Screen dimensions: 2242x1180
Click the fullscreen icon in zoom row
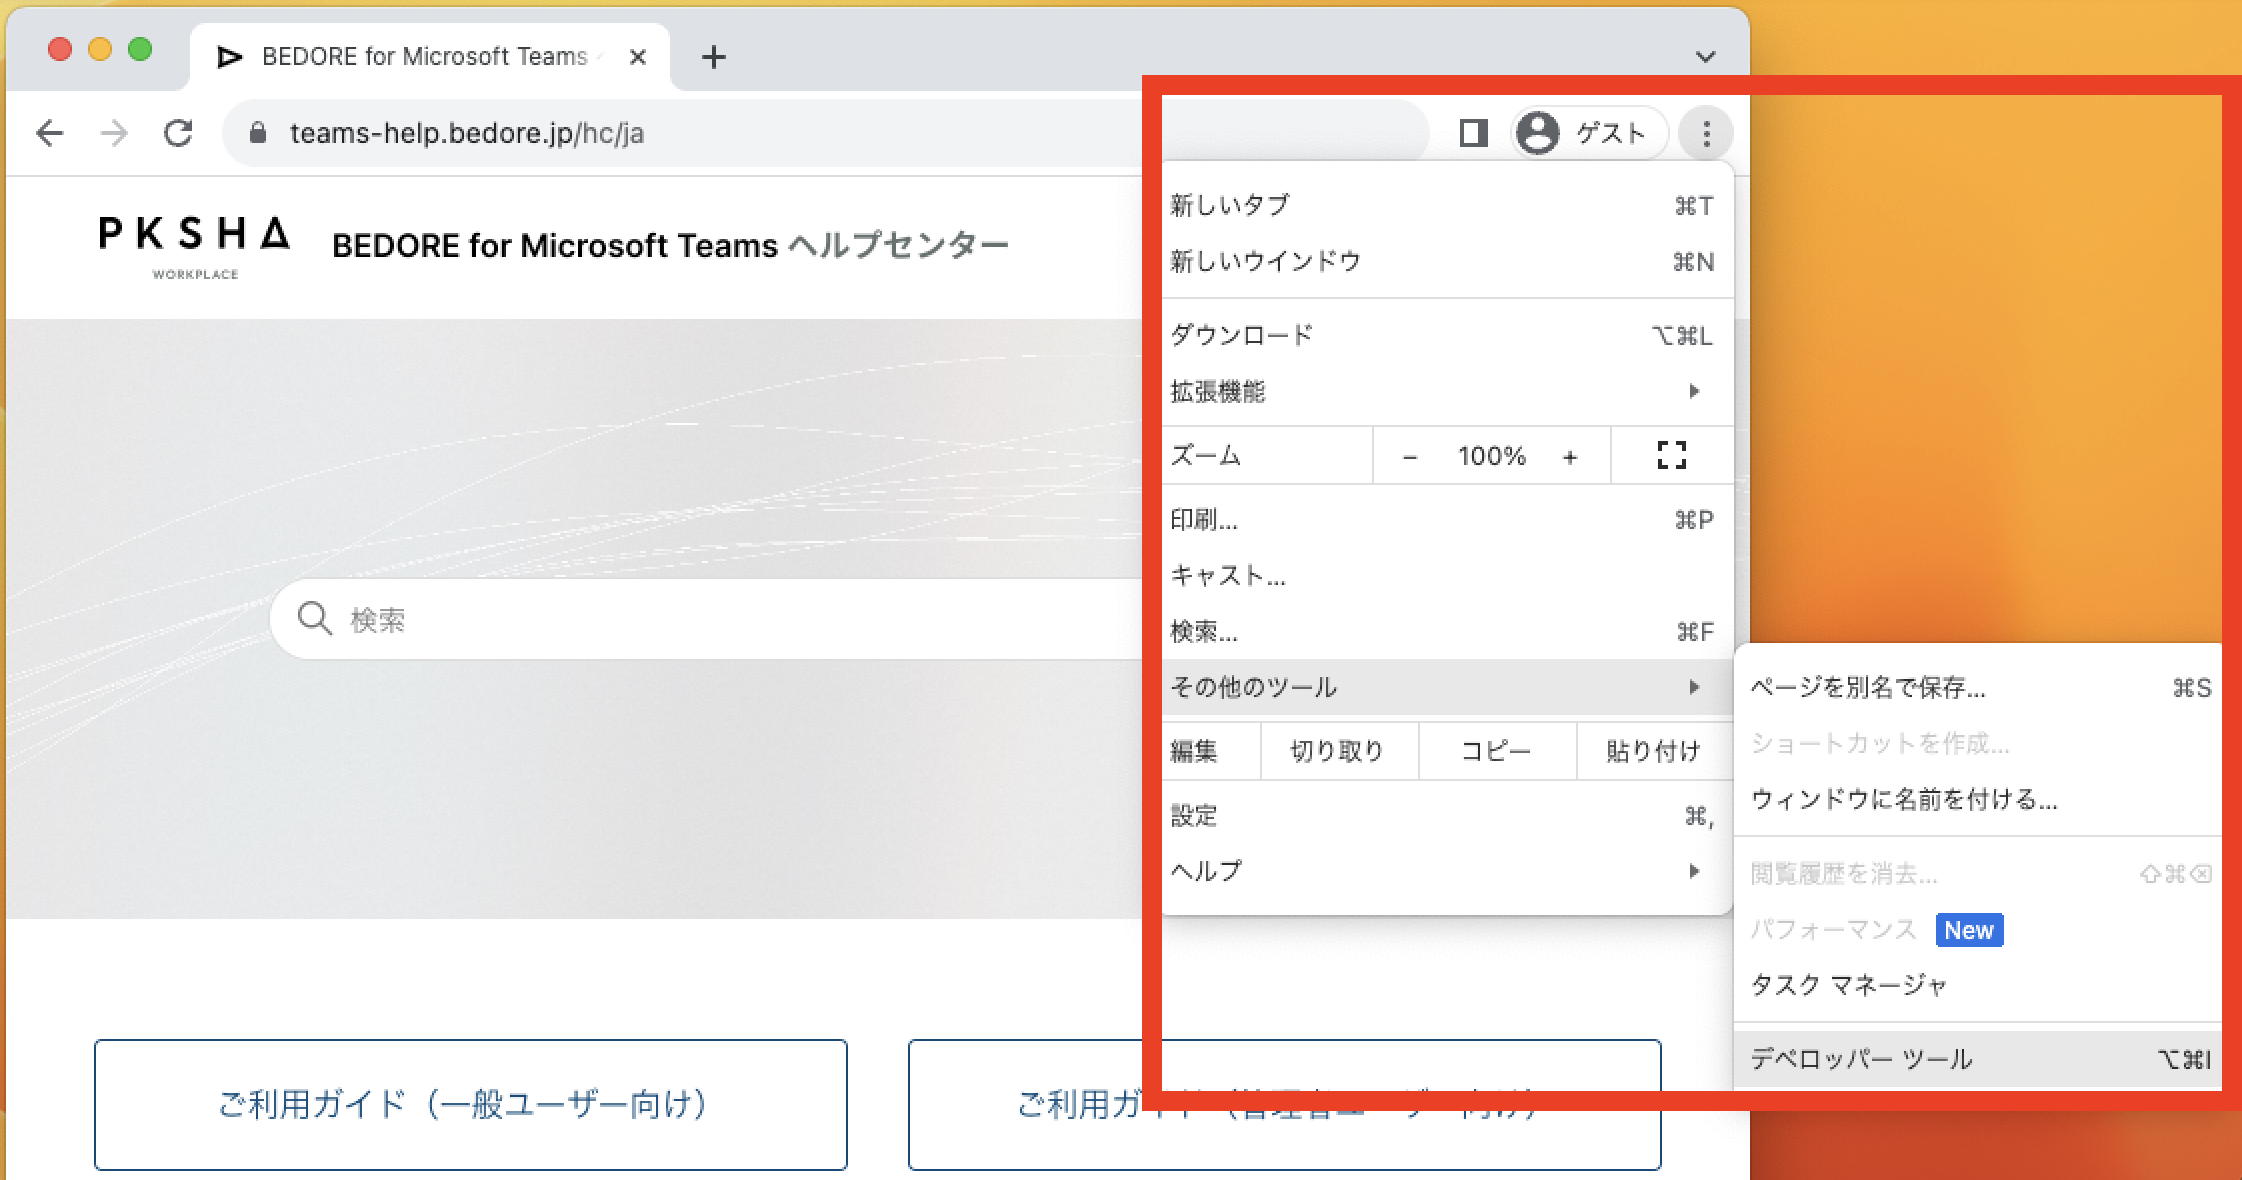pyautogui.click(x=1671, y=456)
